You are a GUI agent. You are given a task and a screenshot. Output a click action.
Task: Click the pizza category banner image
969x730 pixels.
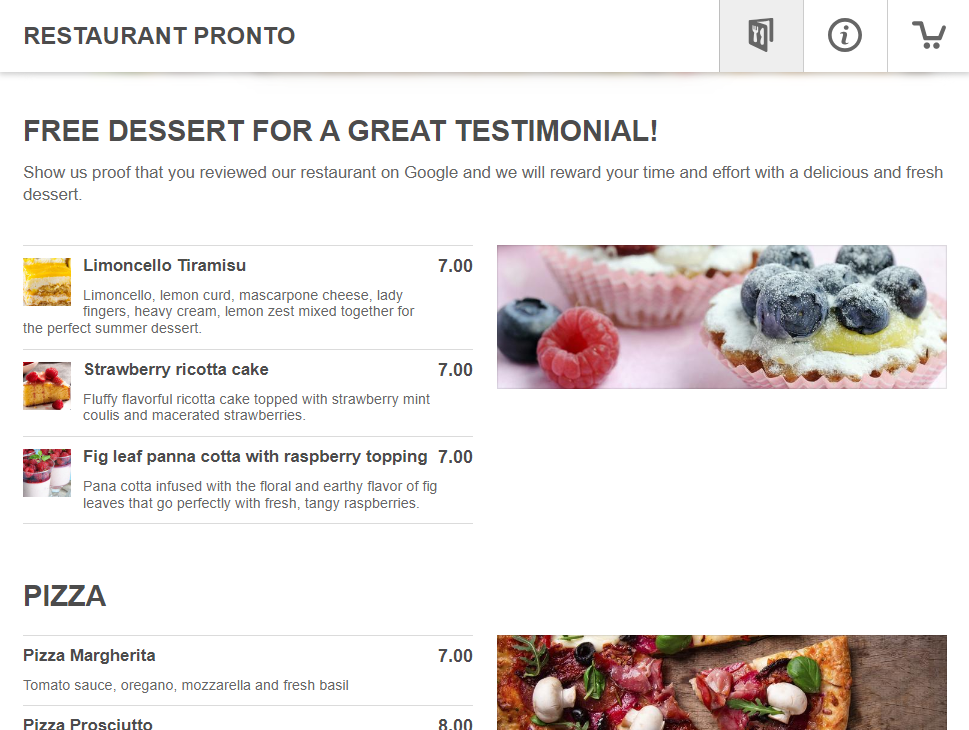click(x=722, y=682)
